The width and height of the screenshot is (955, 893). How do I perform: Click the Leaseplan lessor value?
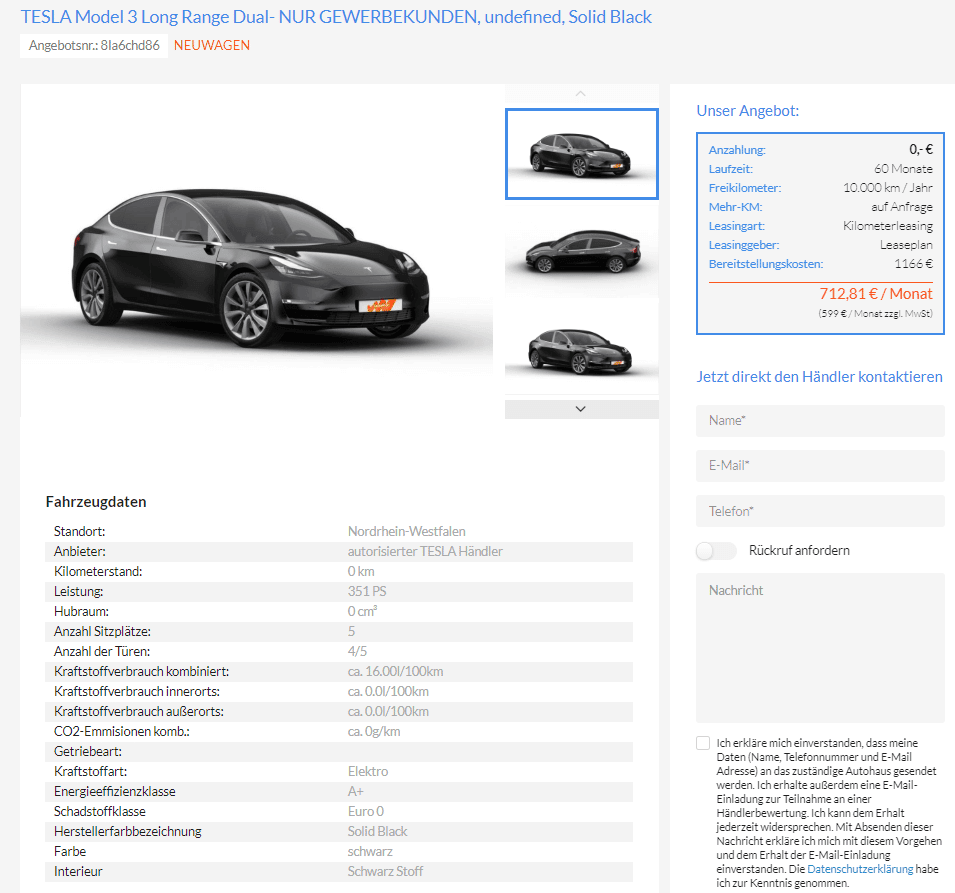coord(906,245)
